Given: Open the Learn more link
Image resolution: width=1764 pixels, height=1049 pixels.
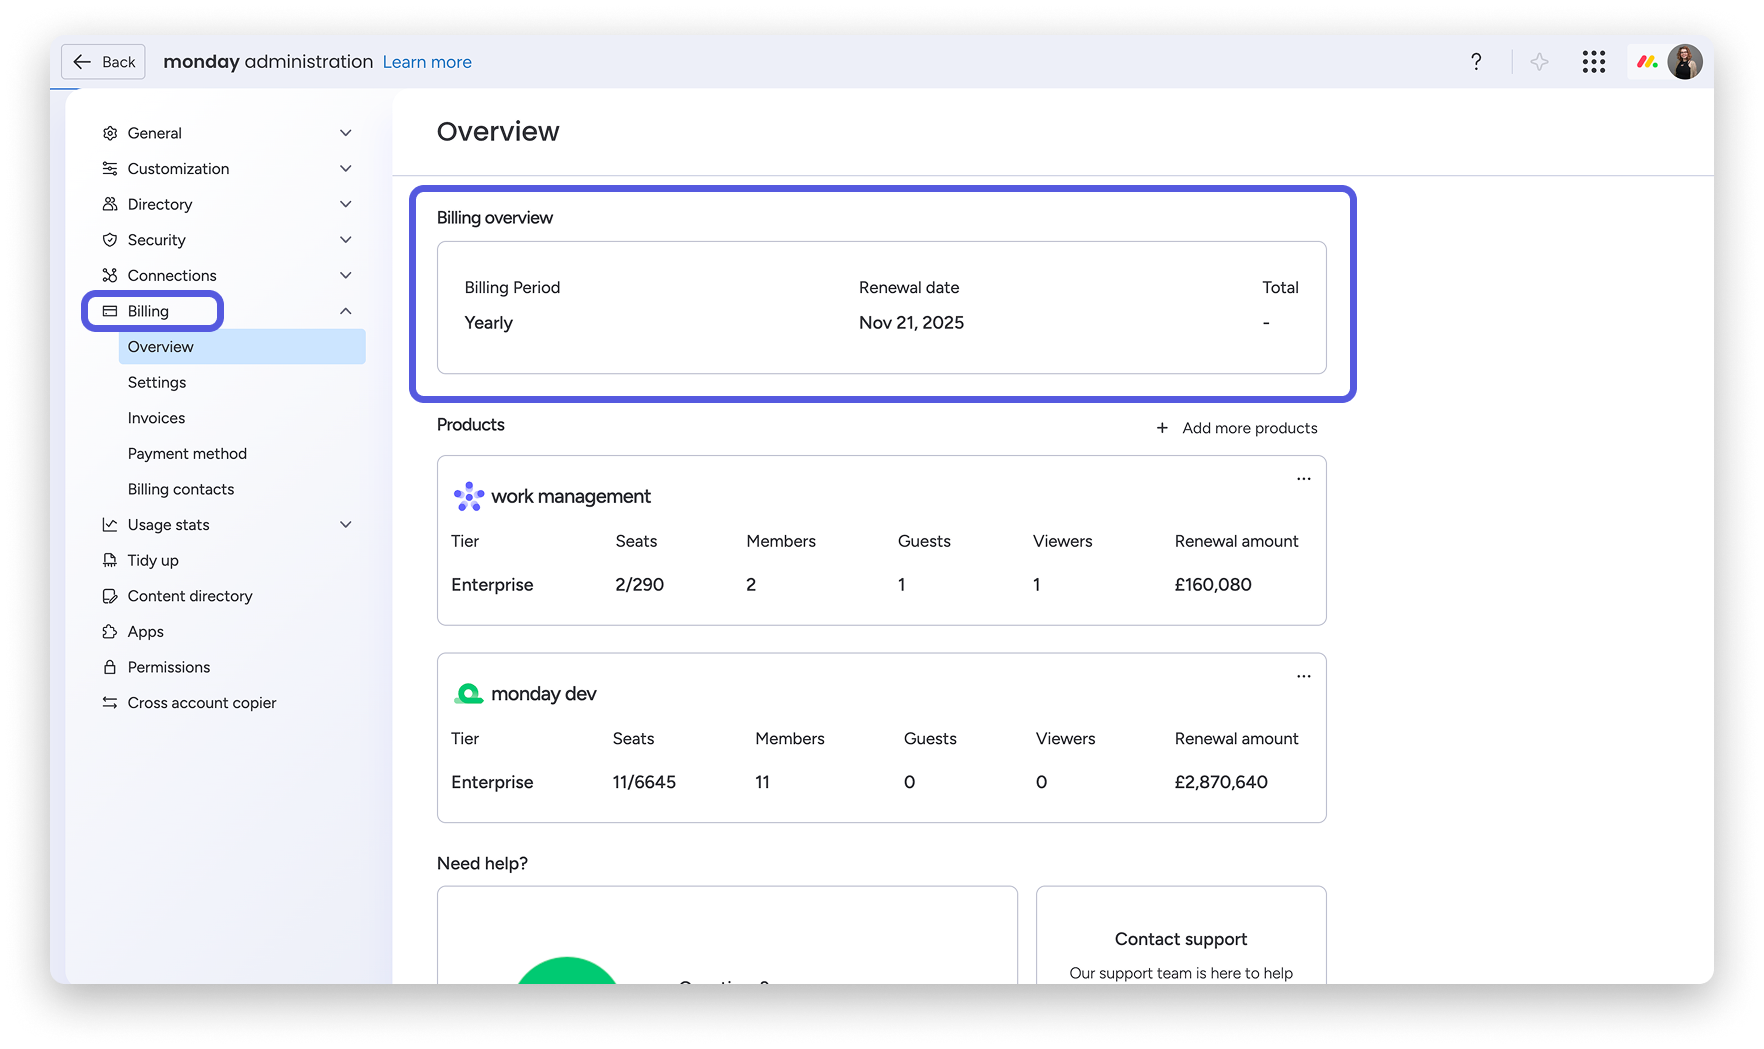Looking at the screenshot, I should click(427, 62).
